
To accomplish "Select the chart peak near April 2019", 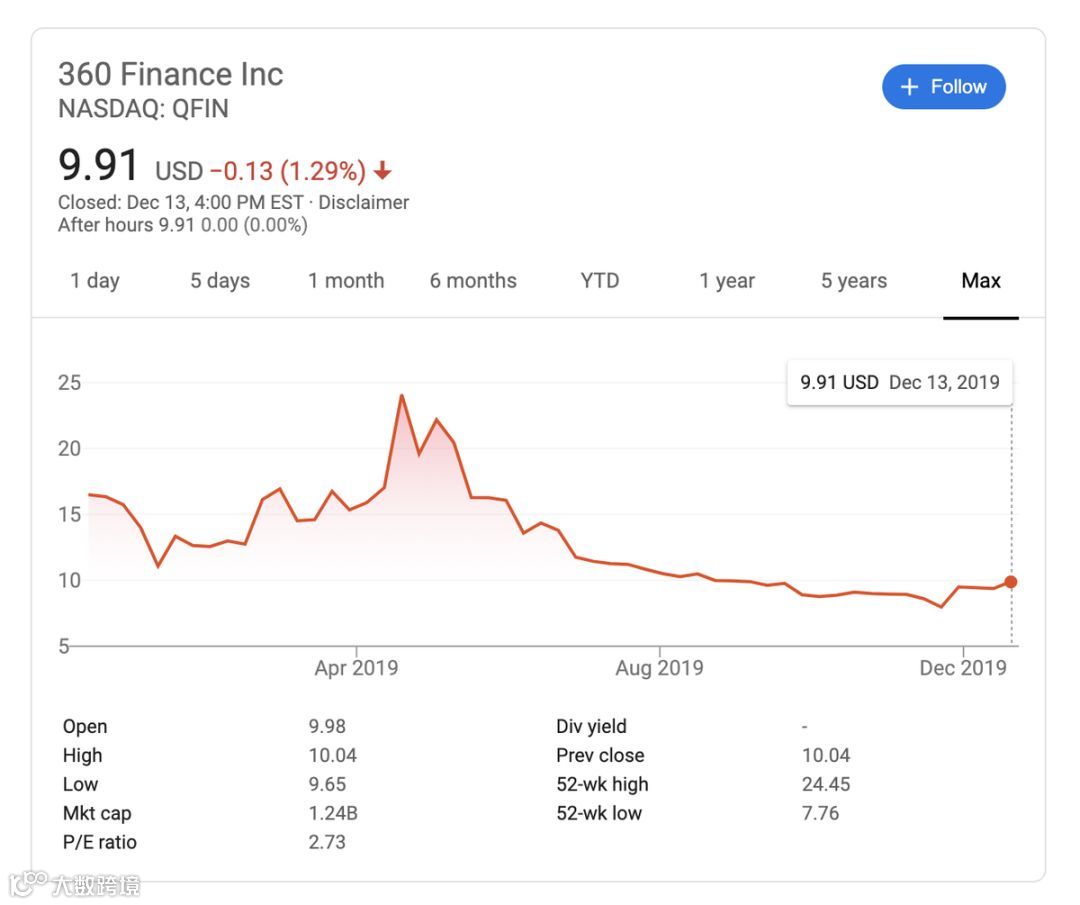I will pyautogui.click(x=402, y=397).
